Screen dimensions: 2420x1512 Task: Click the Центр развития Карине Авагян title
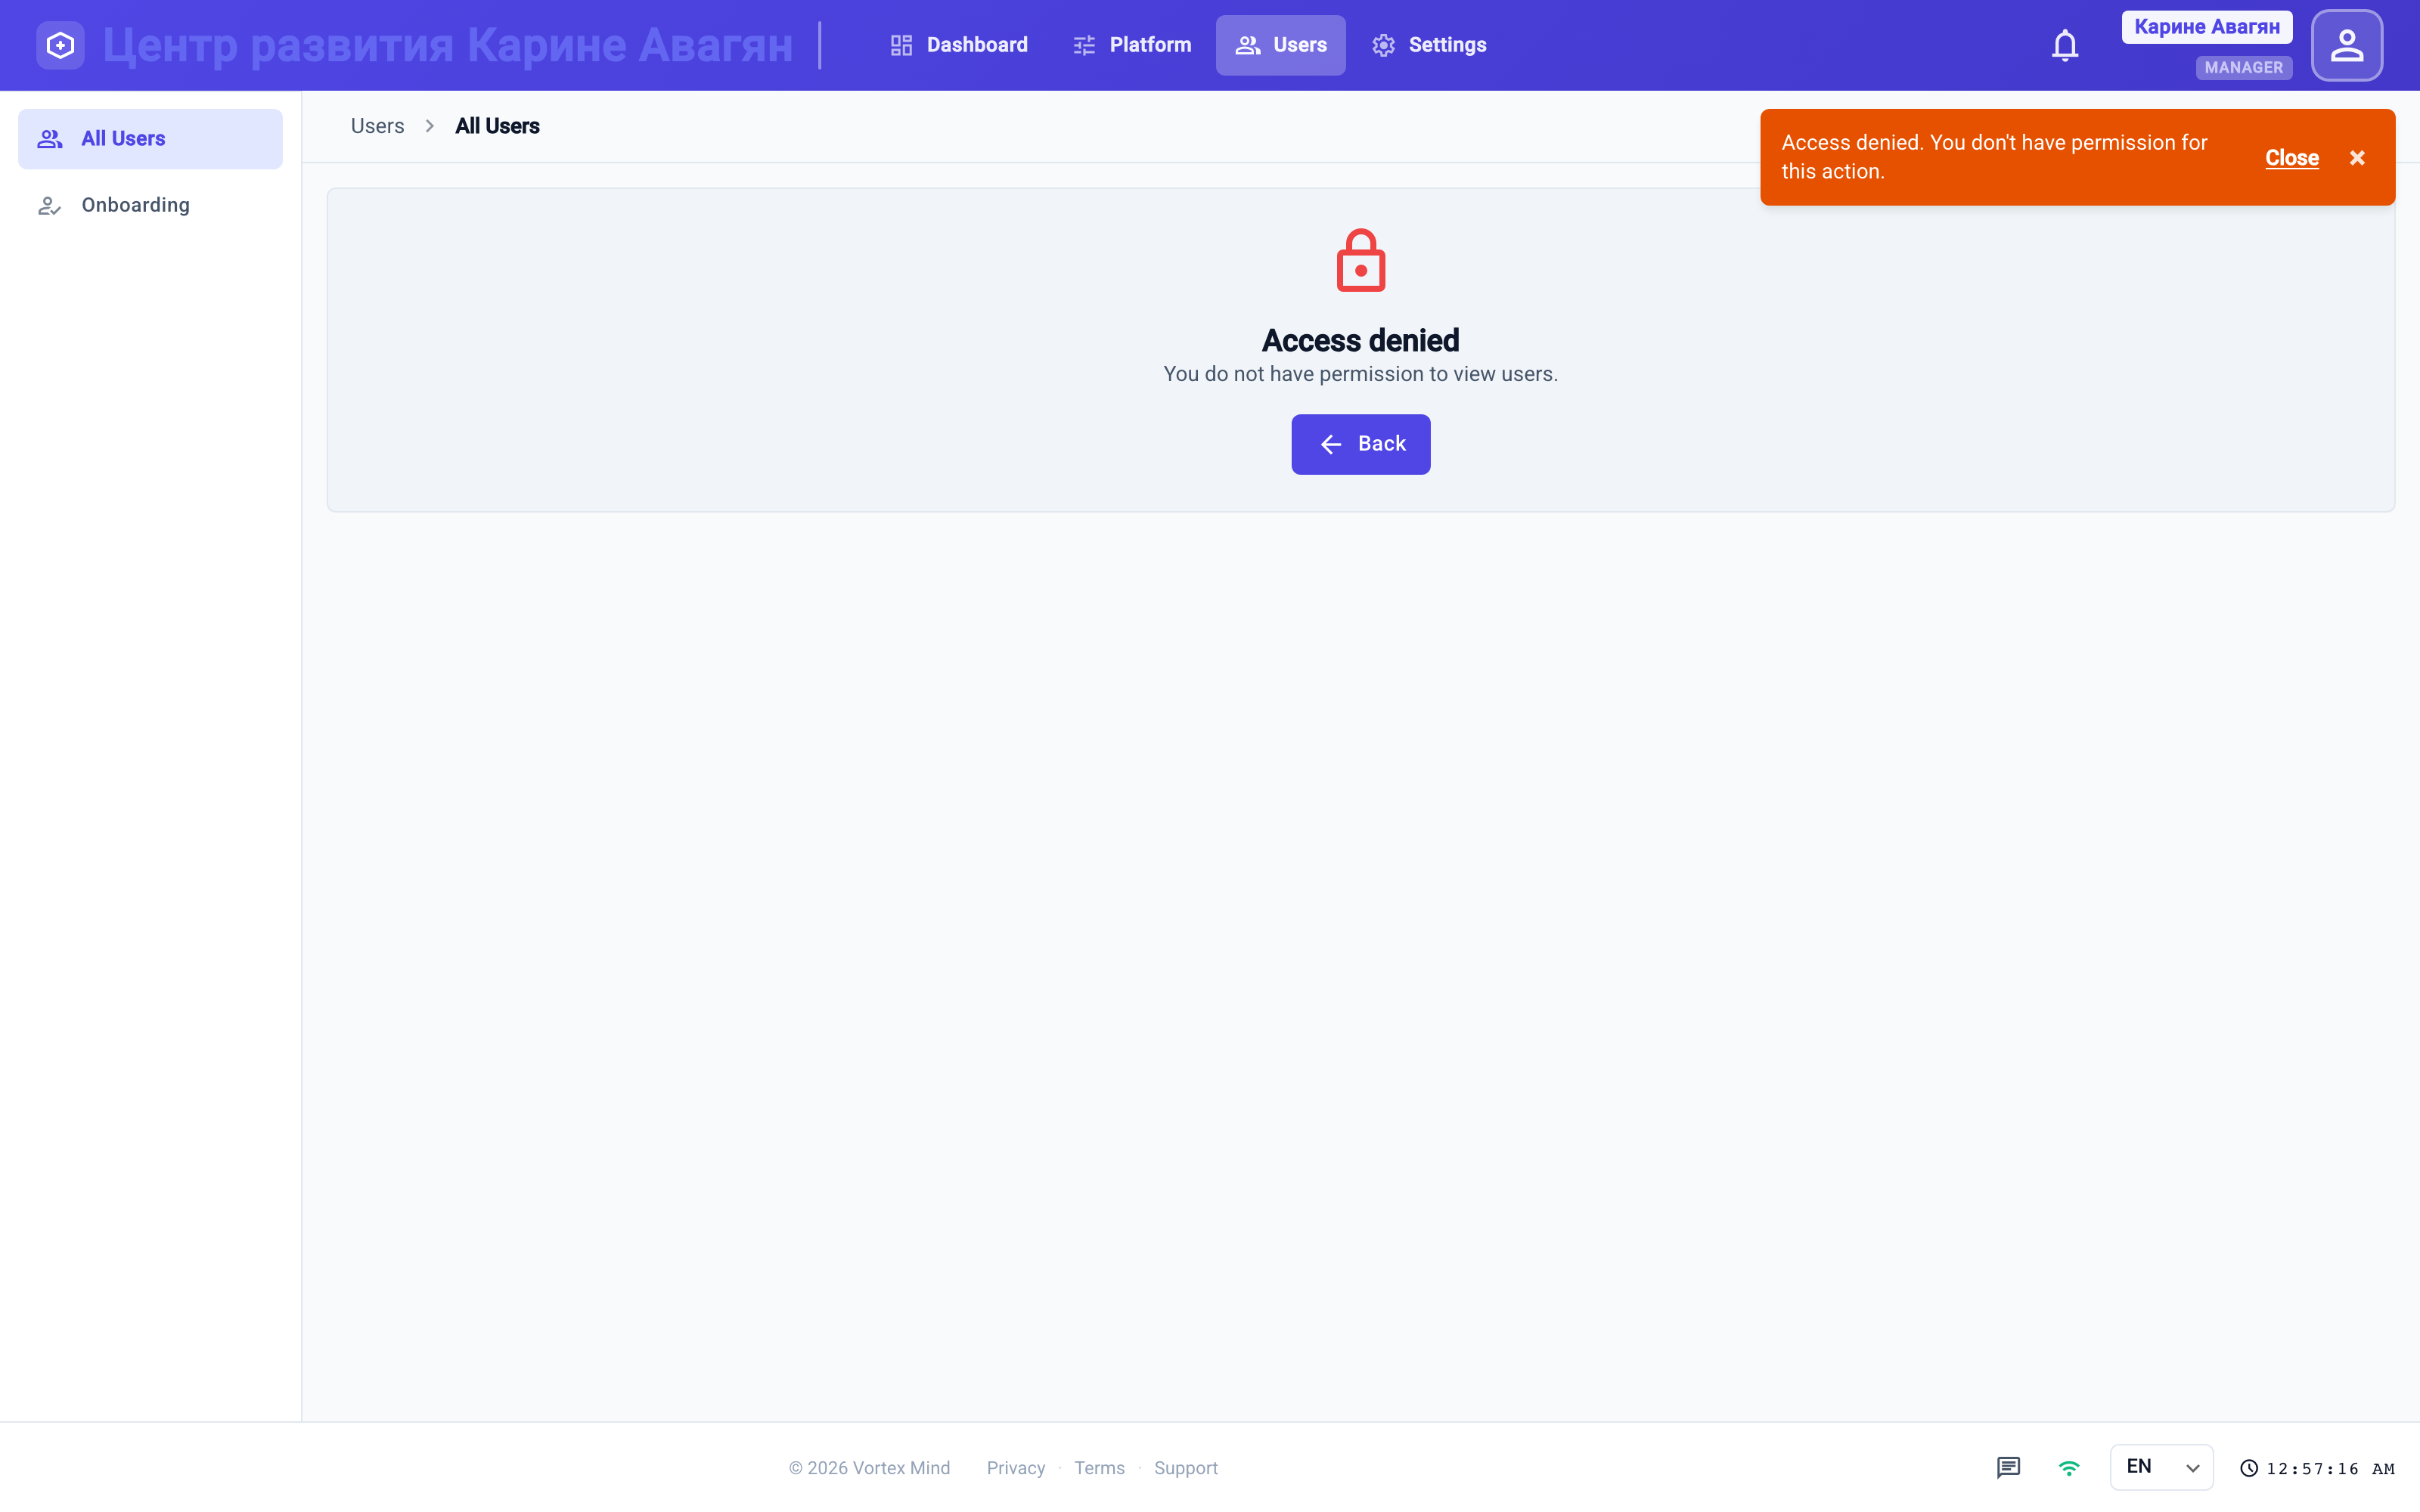(447, 45)
